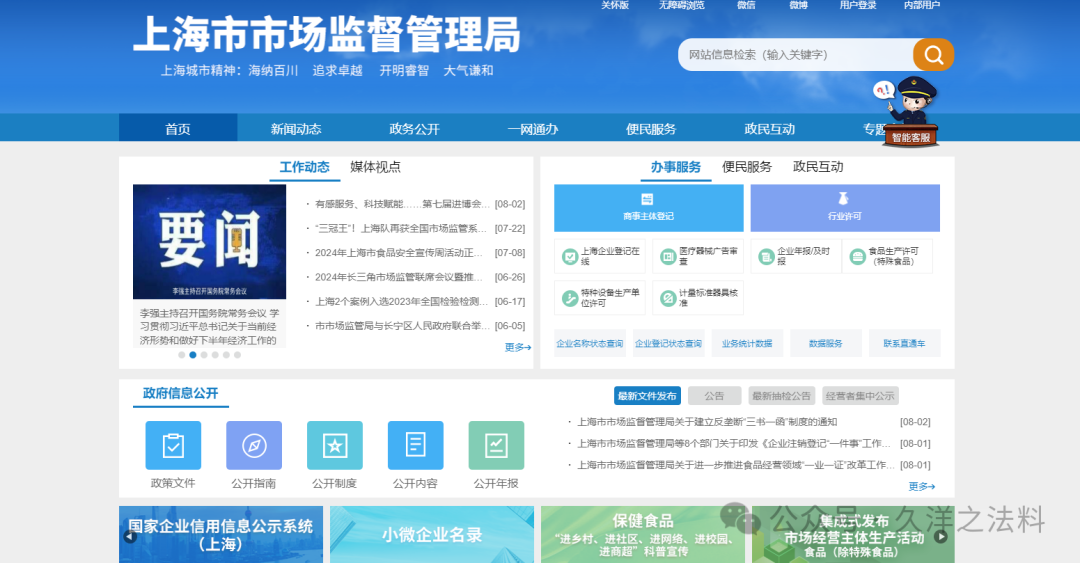The height and width of the screenshot is (563, 1080).
Task: Select the 食品生产许可 service button
Action: point(887,257)
